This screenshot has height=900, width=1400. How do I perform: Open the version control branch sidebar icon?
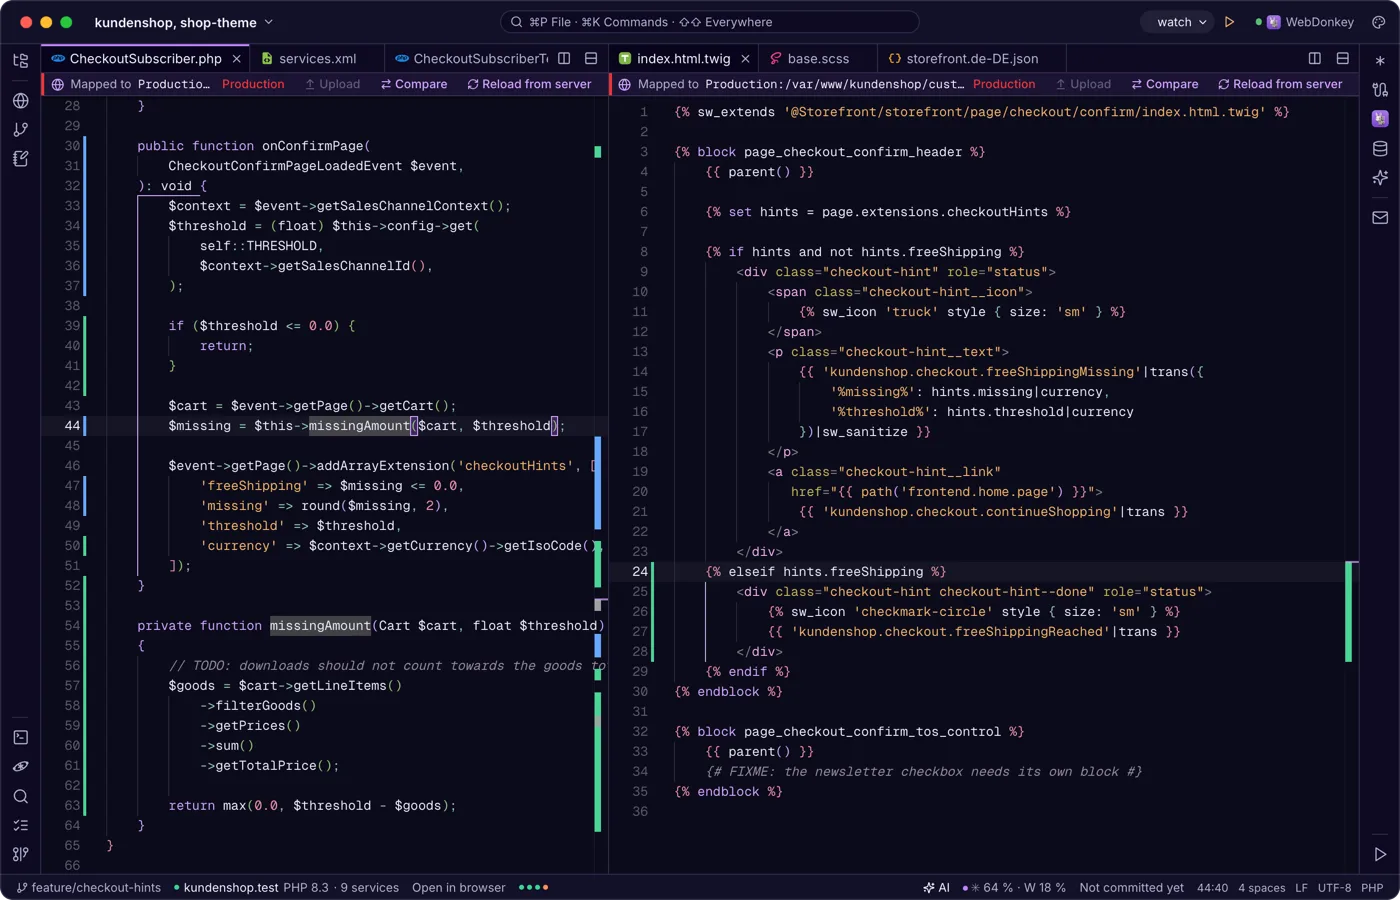pos(21,130)
